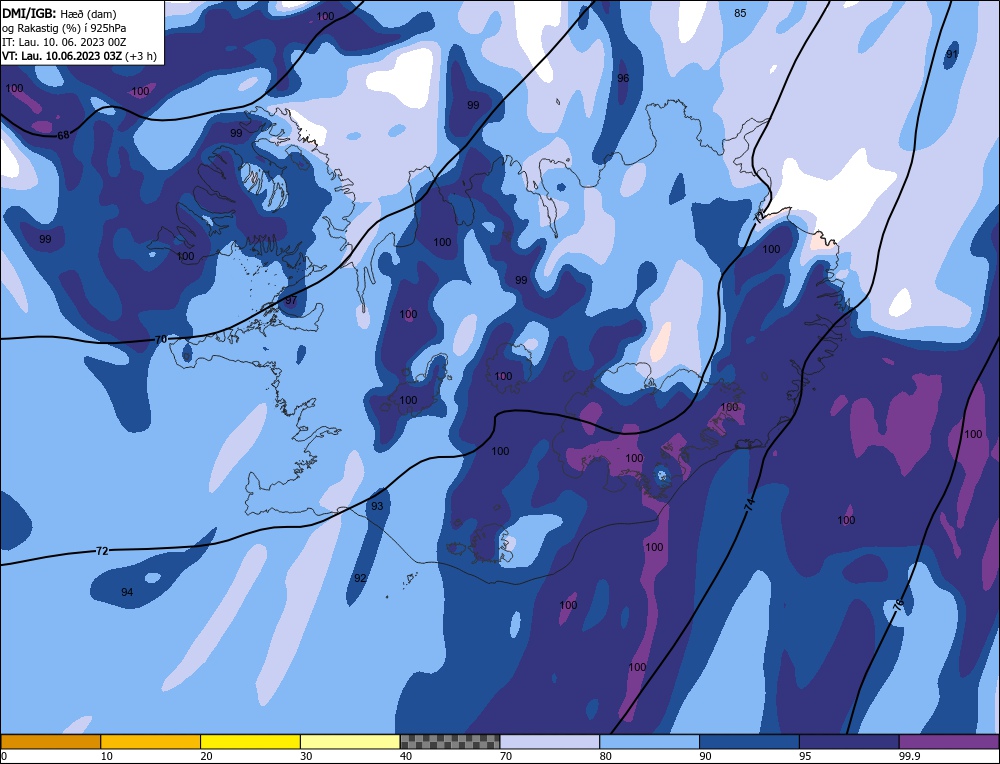Click the lavender 70–80 legend swatch
The image size is (1000, 764).
click(550, 741)
